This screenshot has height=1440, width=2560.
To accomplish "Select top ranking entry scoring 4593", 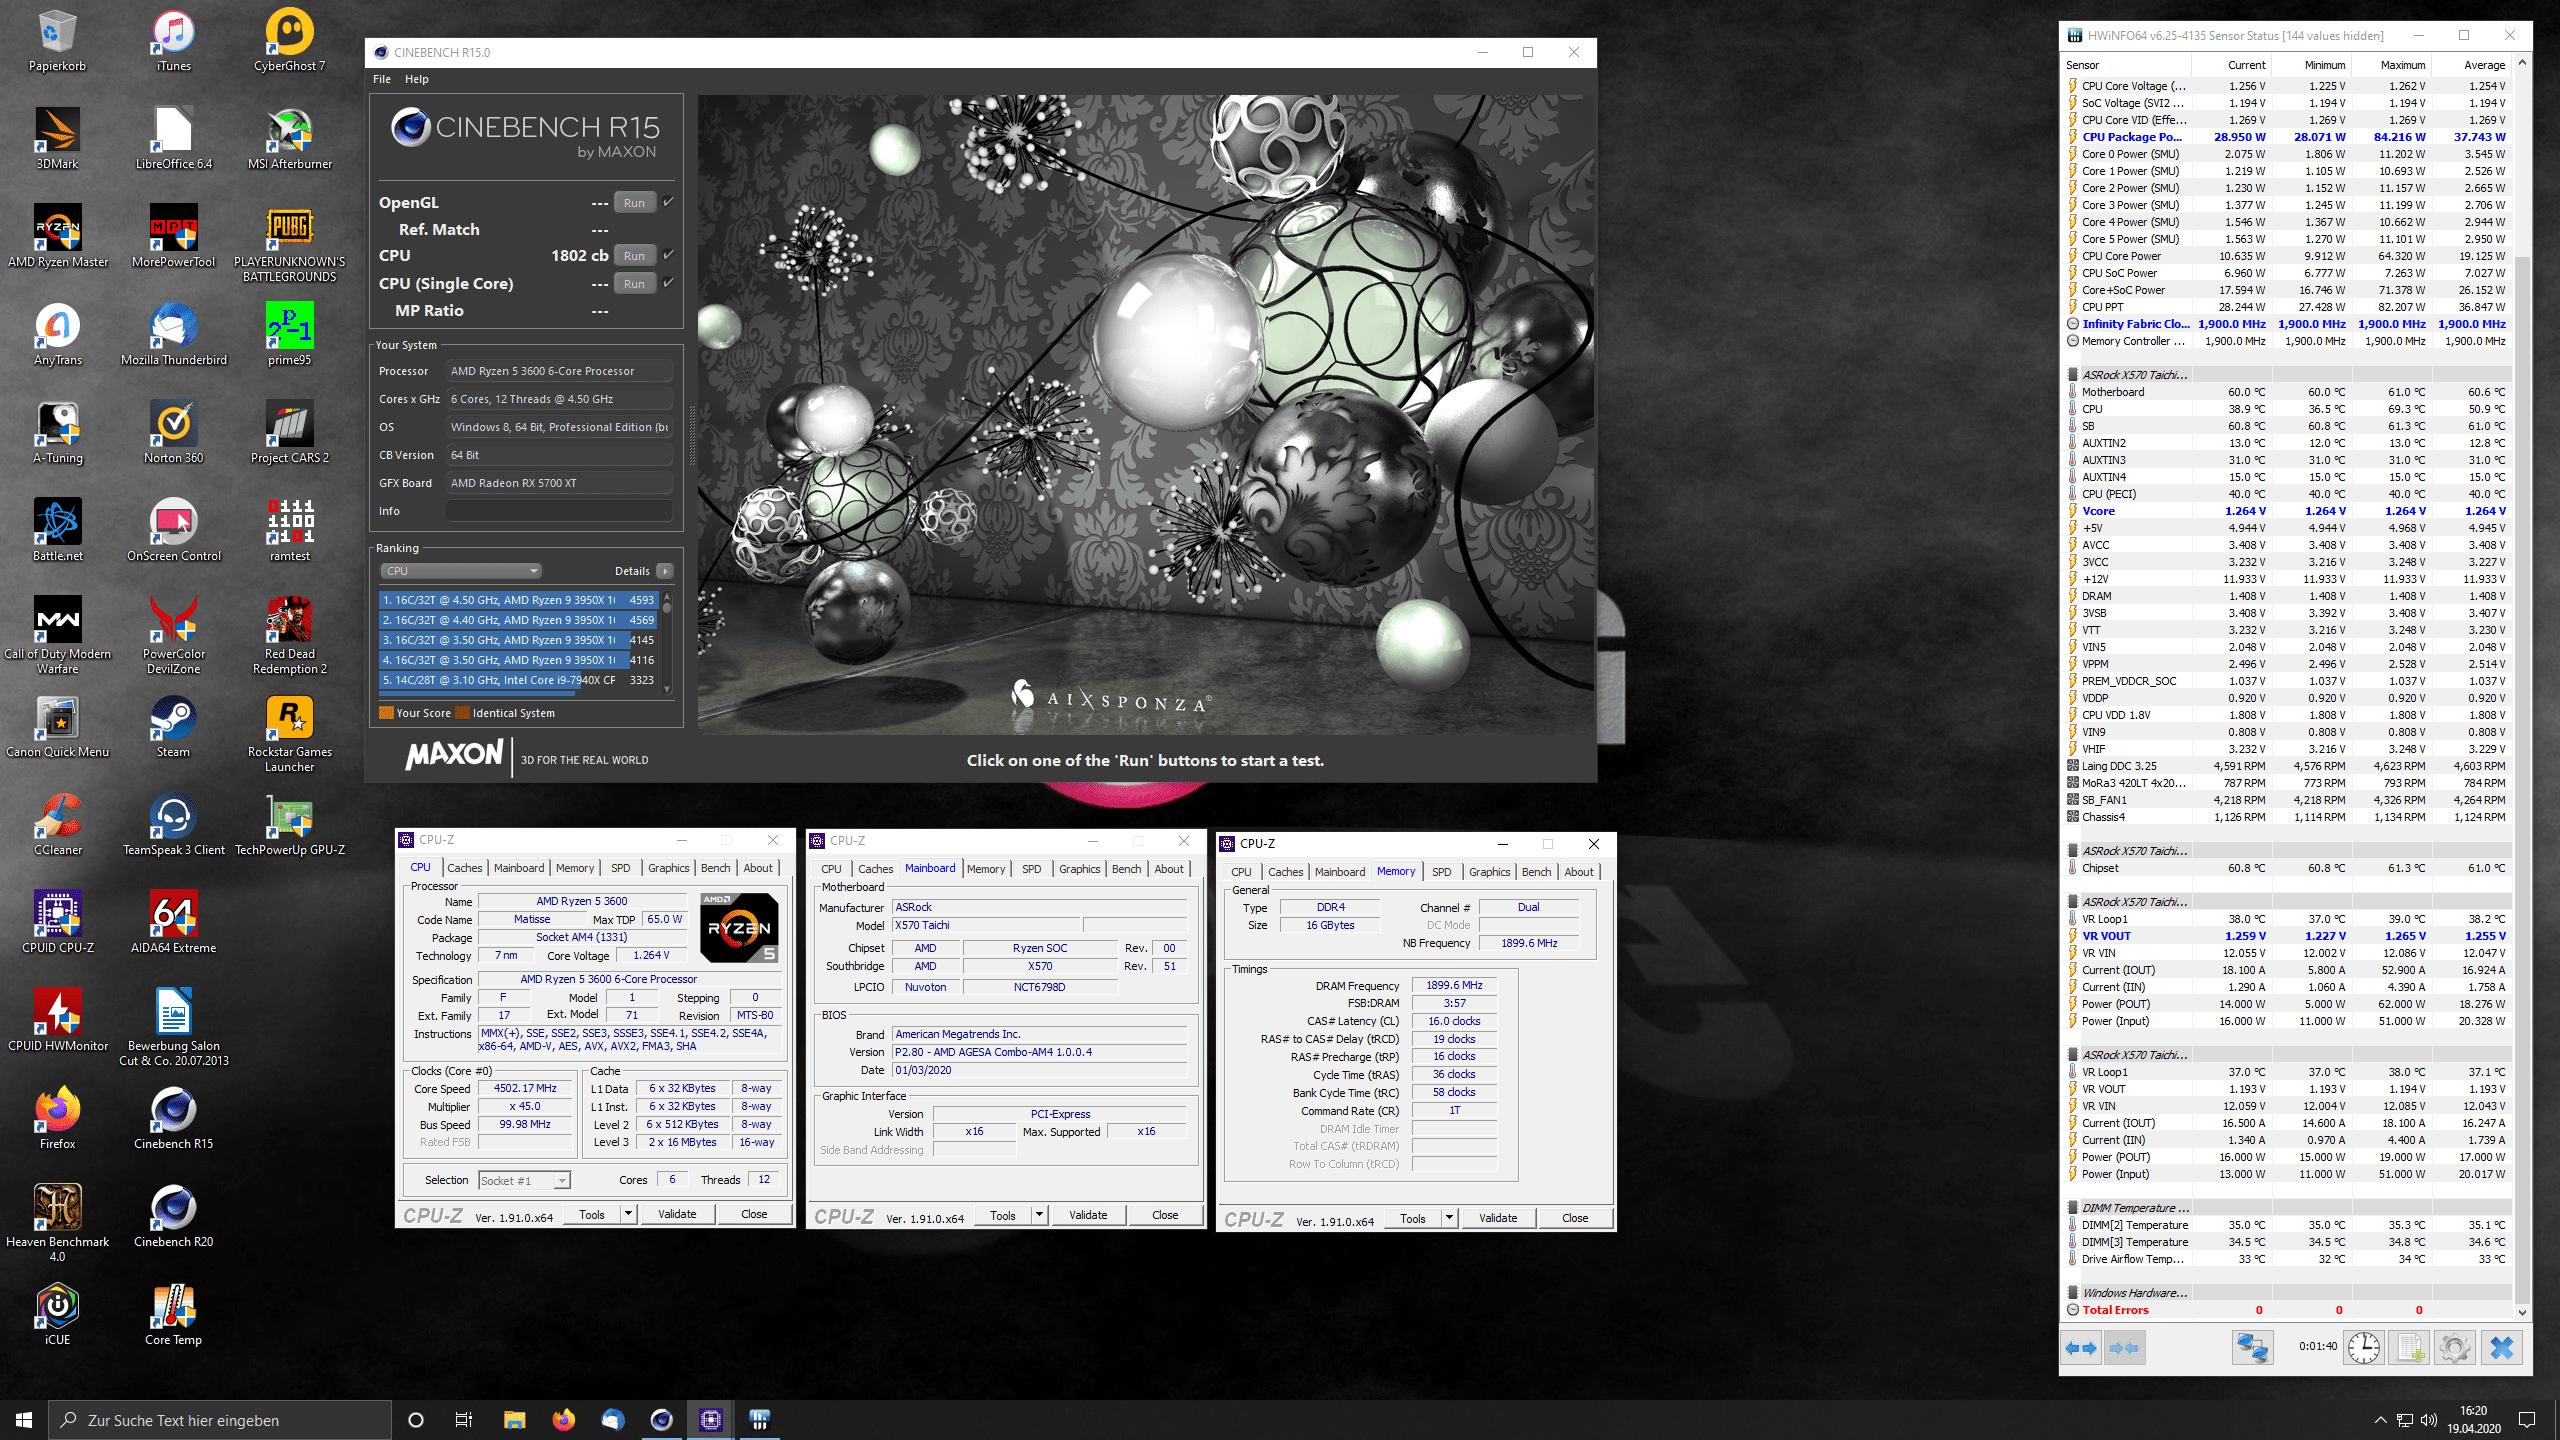I will [518, 600].
